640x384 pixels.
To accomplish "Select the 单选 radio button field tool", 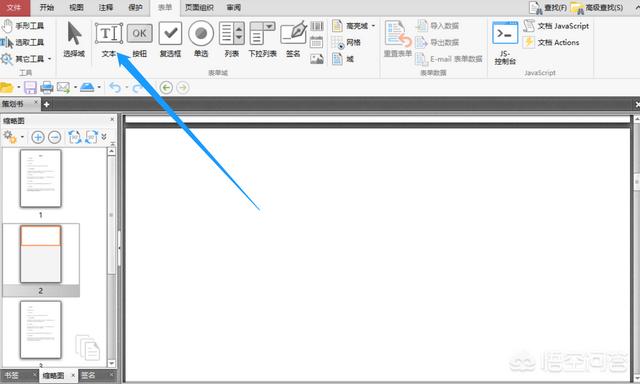I will 201,40.
